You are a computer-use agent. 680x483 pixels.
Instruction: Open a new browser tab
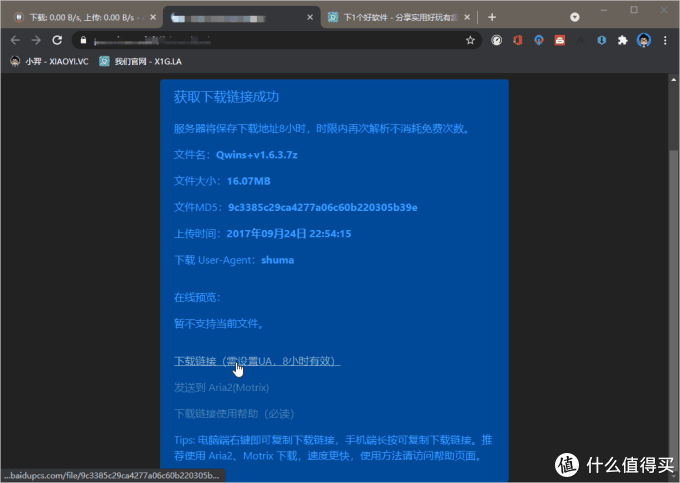(492, 17)
